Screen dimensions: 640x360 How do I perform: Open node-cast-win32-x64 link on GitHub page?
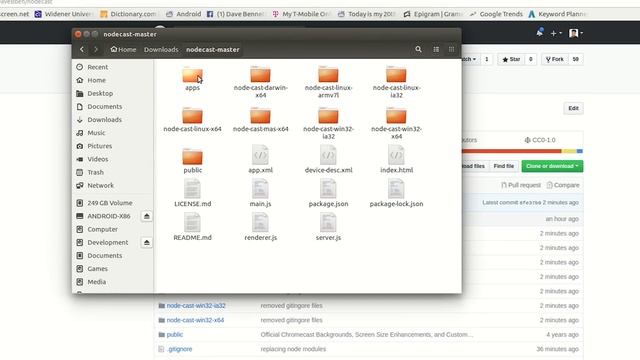(x=195, y=320)
